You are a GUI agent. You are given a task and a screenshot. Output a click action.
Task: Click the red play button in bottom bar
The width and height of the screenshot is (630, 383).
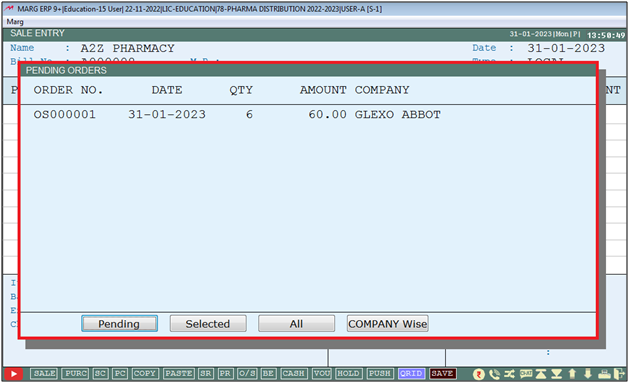[14, 374]
